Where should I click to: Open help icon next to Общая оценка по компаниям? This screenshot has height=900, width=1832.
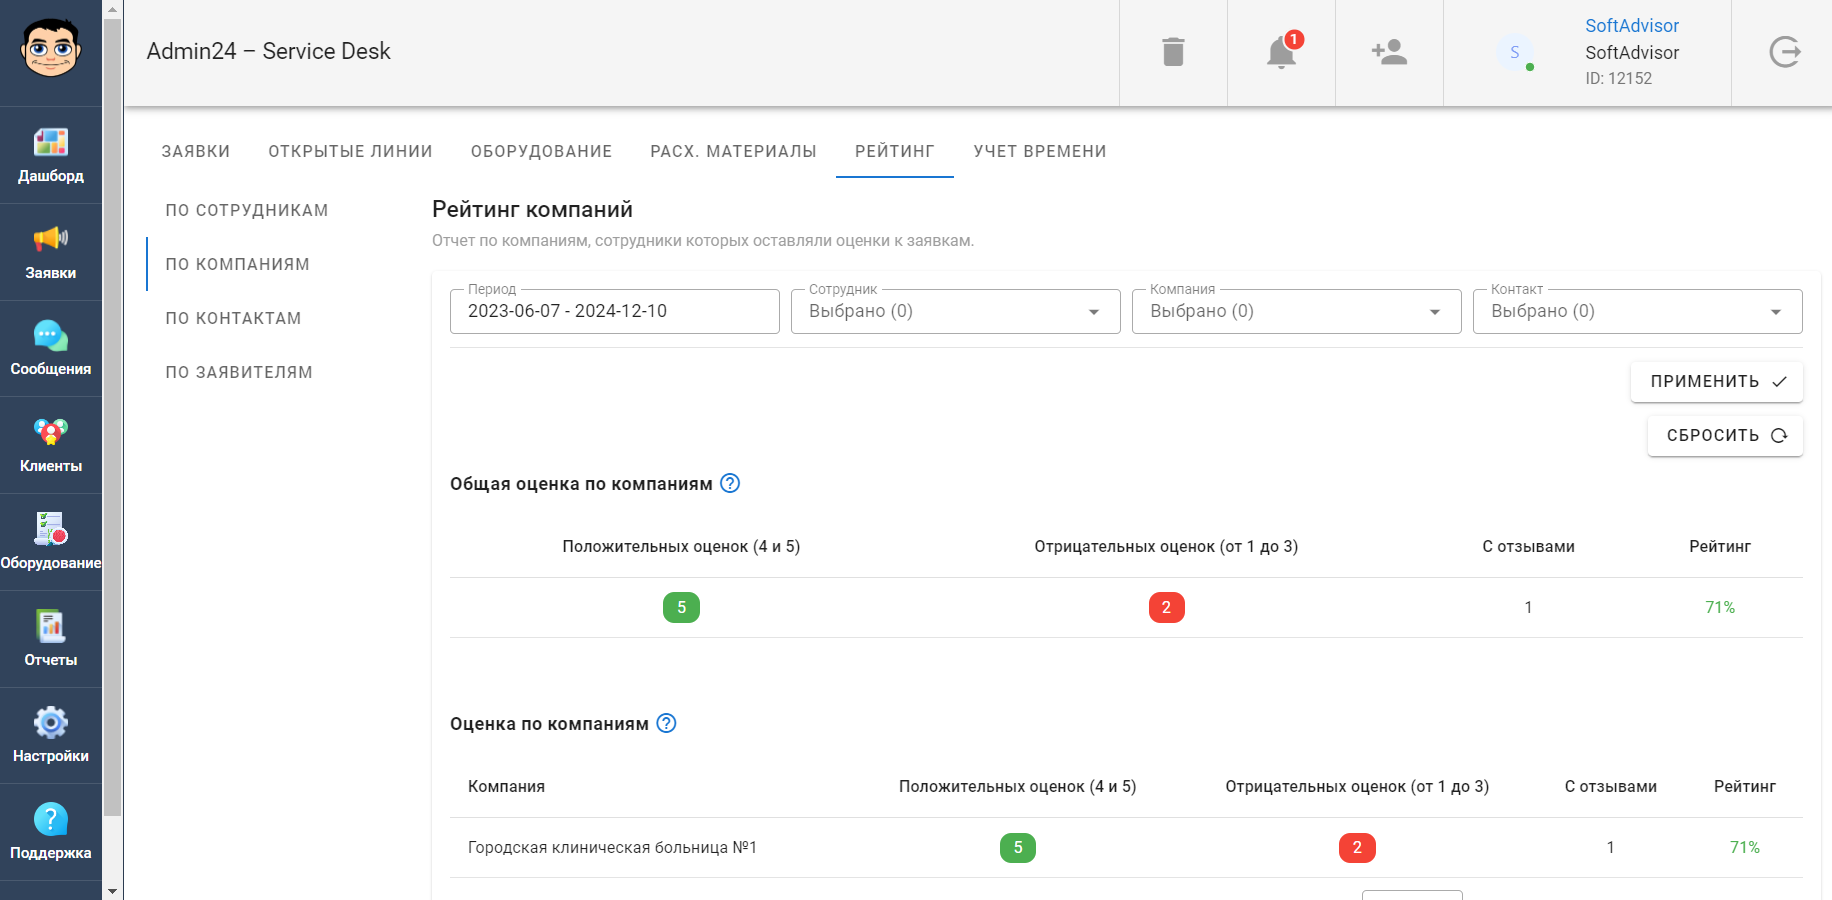[730, 483]
